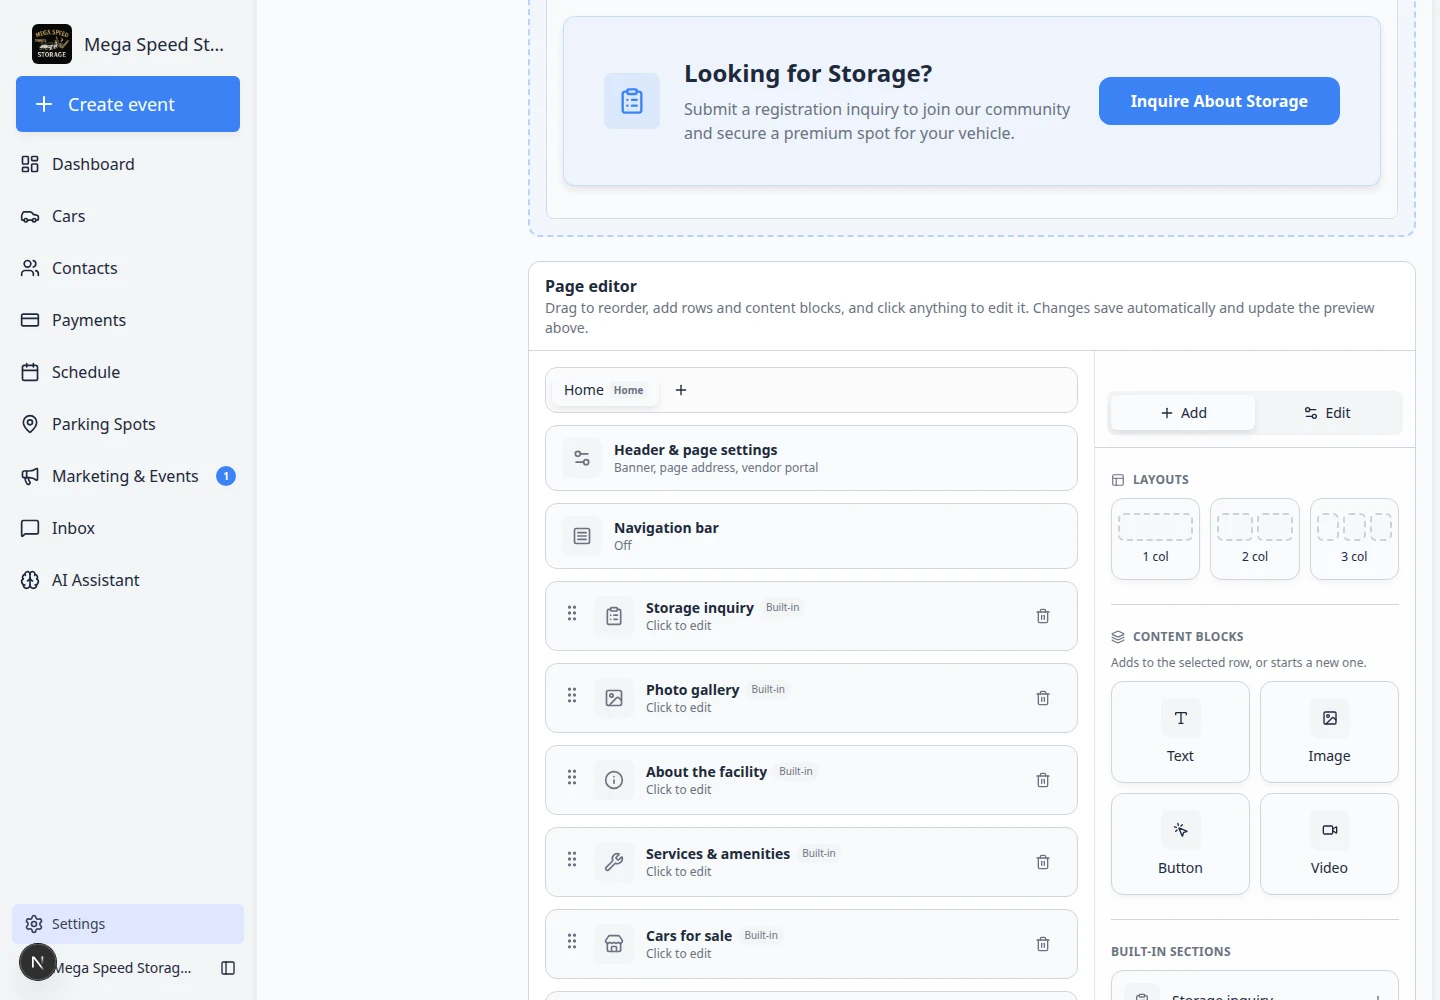Delete the Storage inquiry section

pyautogui.click(x=1043, y=616)
